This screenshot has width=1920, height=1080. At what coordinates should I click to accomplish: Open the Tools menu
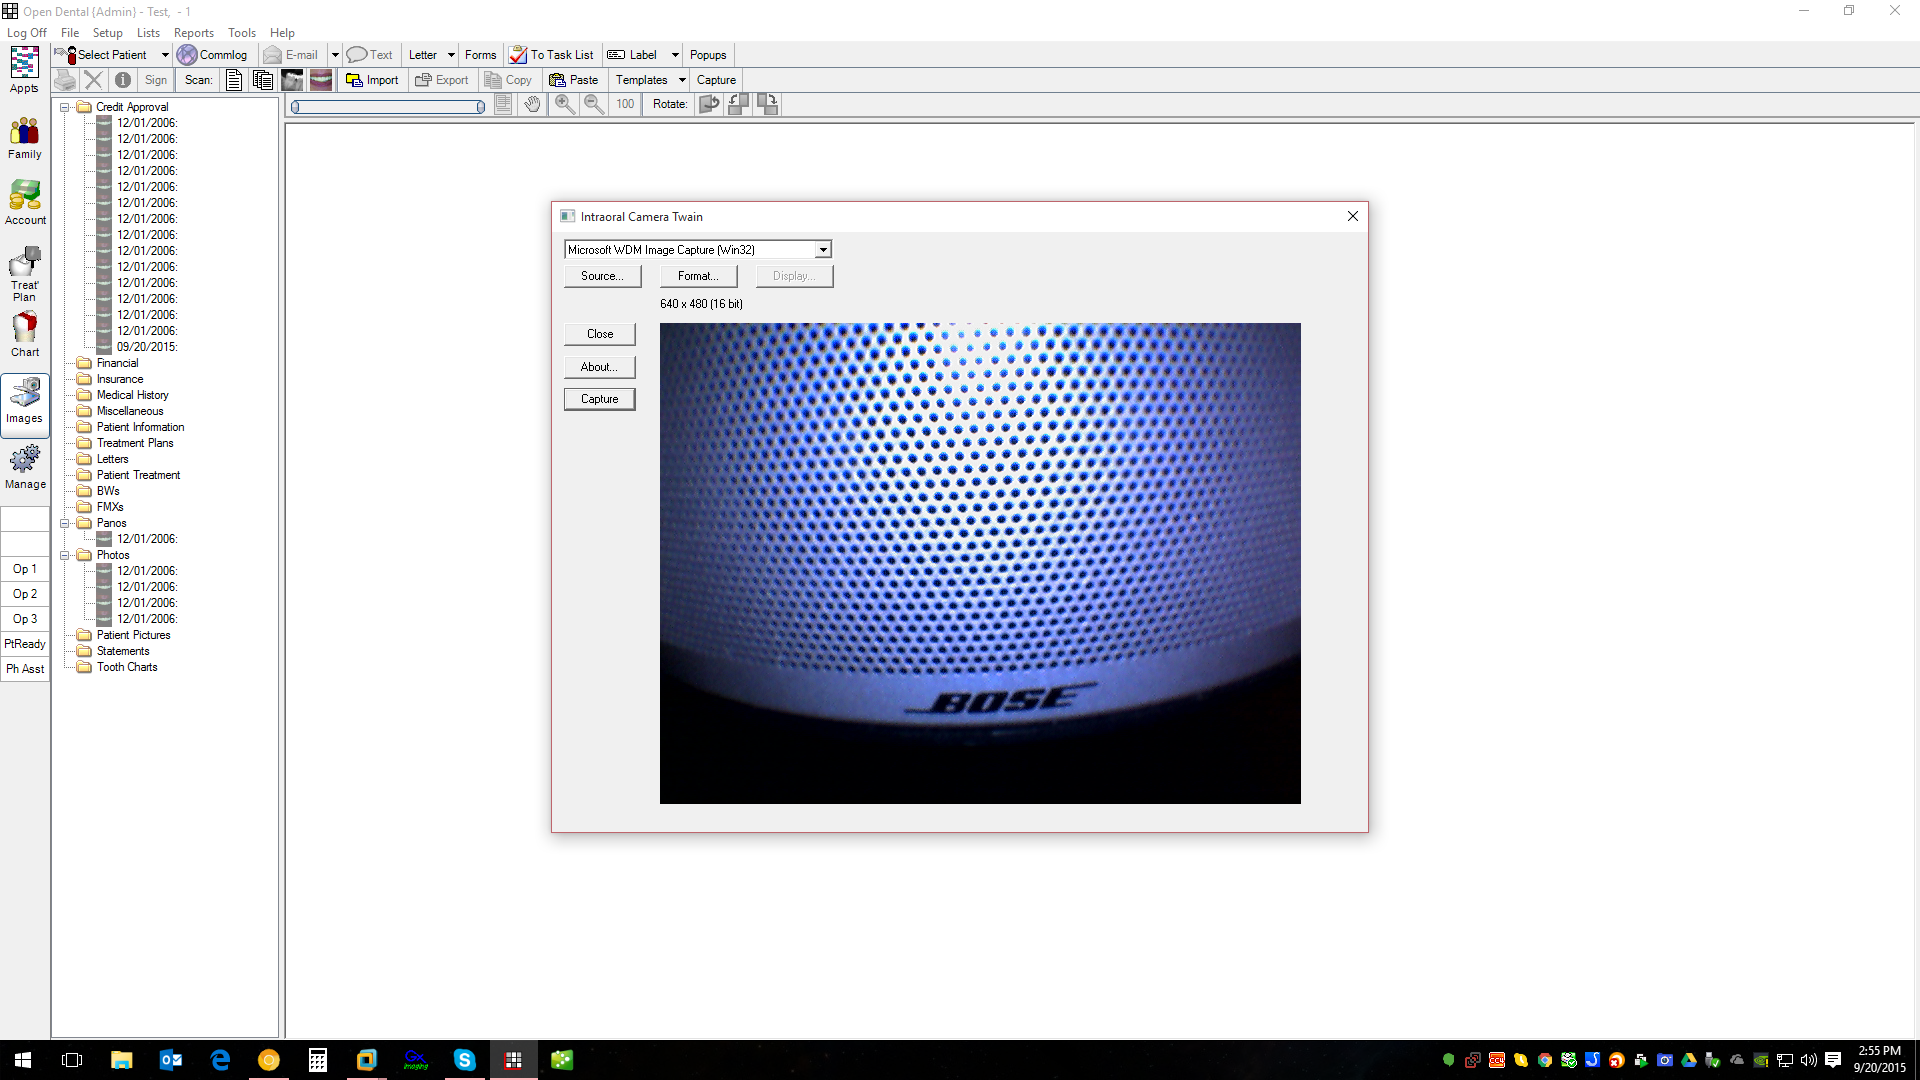[x=242, y=33]
